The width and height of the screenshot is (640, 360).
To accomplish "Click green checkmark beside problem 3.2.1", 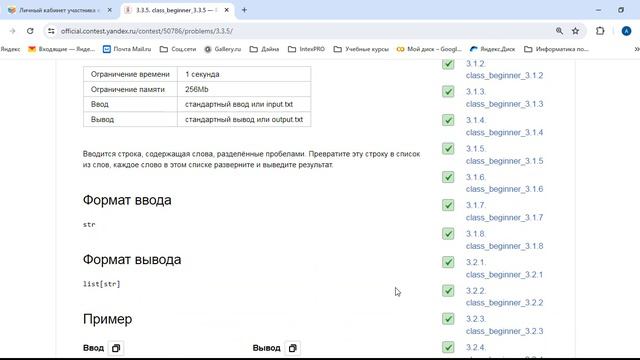I will pyautogui.click(x=448, y=262).
